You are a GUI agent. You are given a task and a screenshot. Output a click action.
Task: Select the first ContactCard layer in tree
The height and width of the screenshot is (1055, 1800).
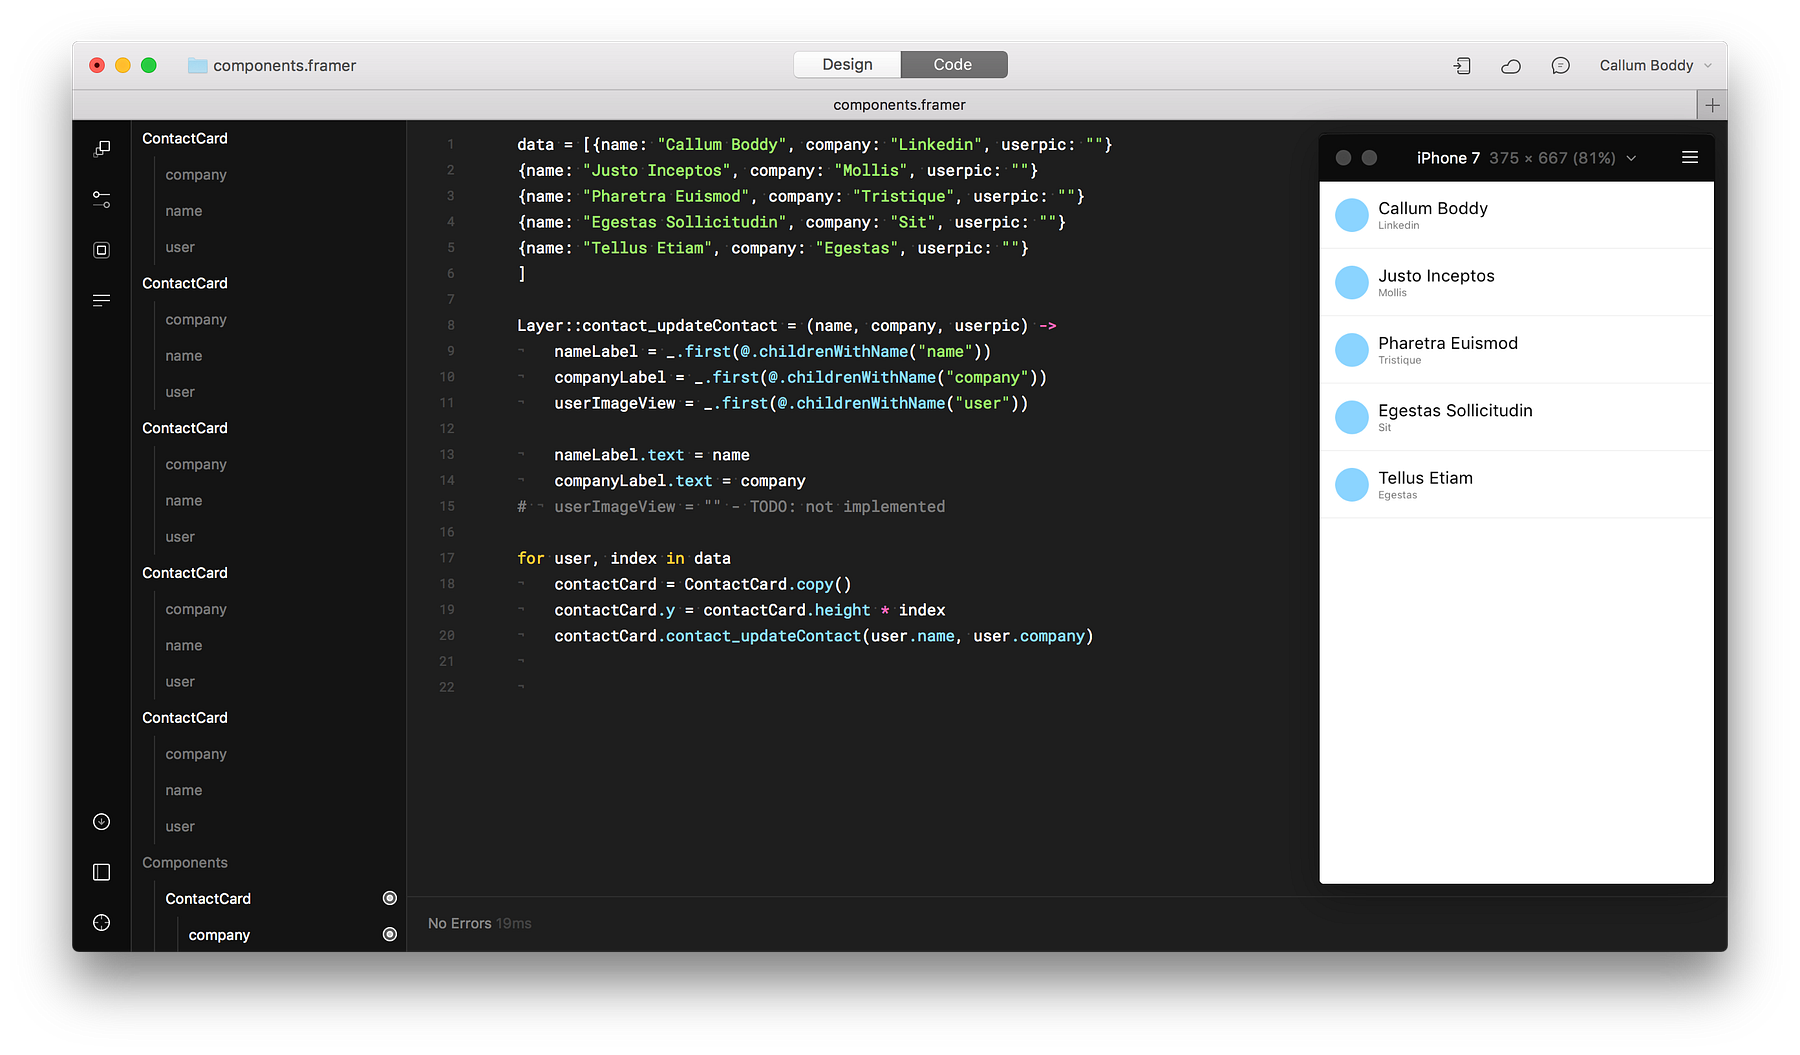185,138
